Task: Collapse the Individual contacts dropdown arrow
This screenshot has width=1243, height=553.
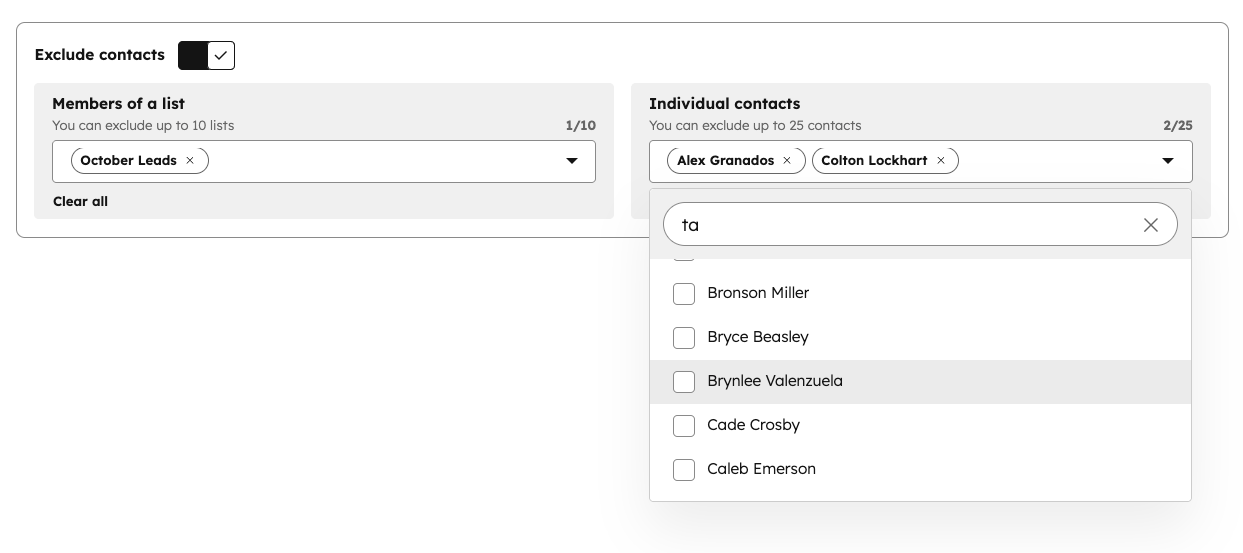Action: click(x=1167, y=161)
